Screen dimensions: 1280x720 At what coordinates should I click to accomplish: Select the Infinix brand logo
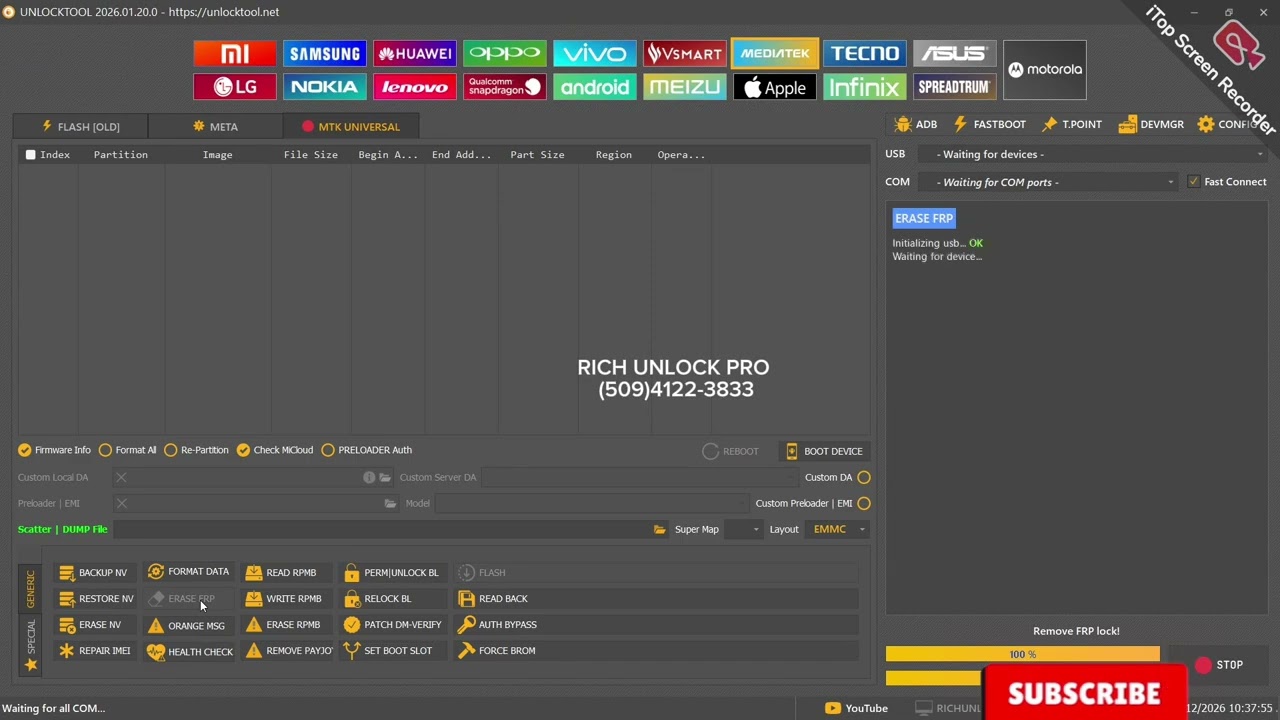pos(864,87)
